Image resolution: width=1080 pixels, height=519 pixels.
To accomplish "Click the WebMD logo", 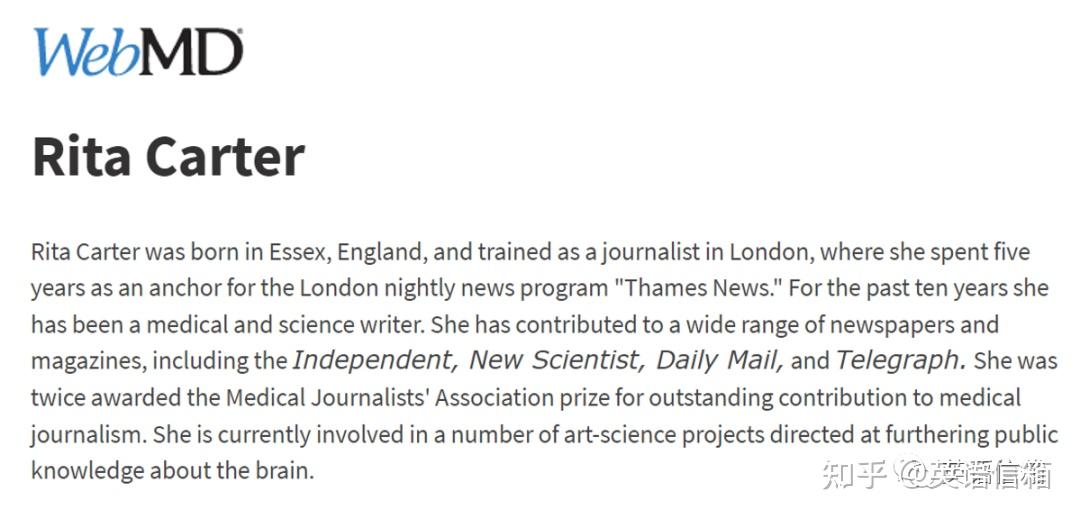I will (138, 52).
